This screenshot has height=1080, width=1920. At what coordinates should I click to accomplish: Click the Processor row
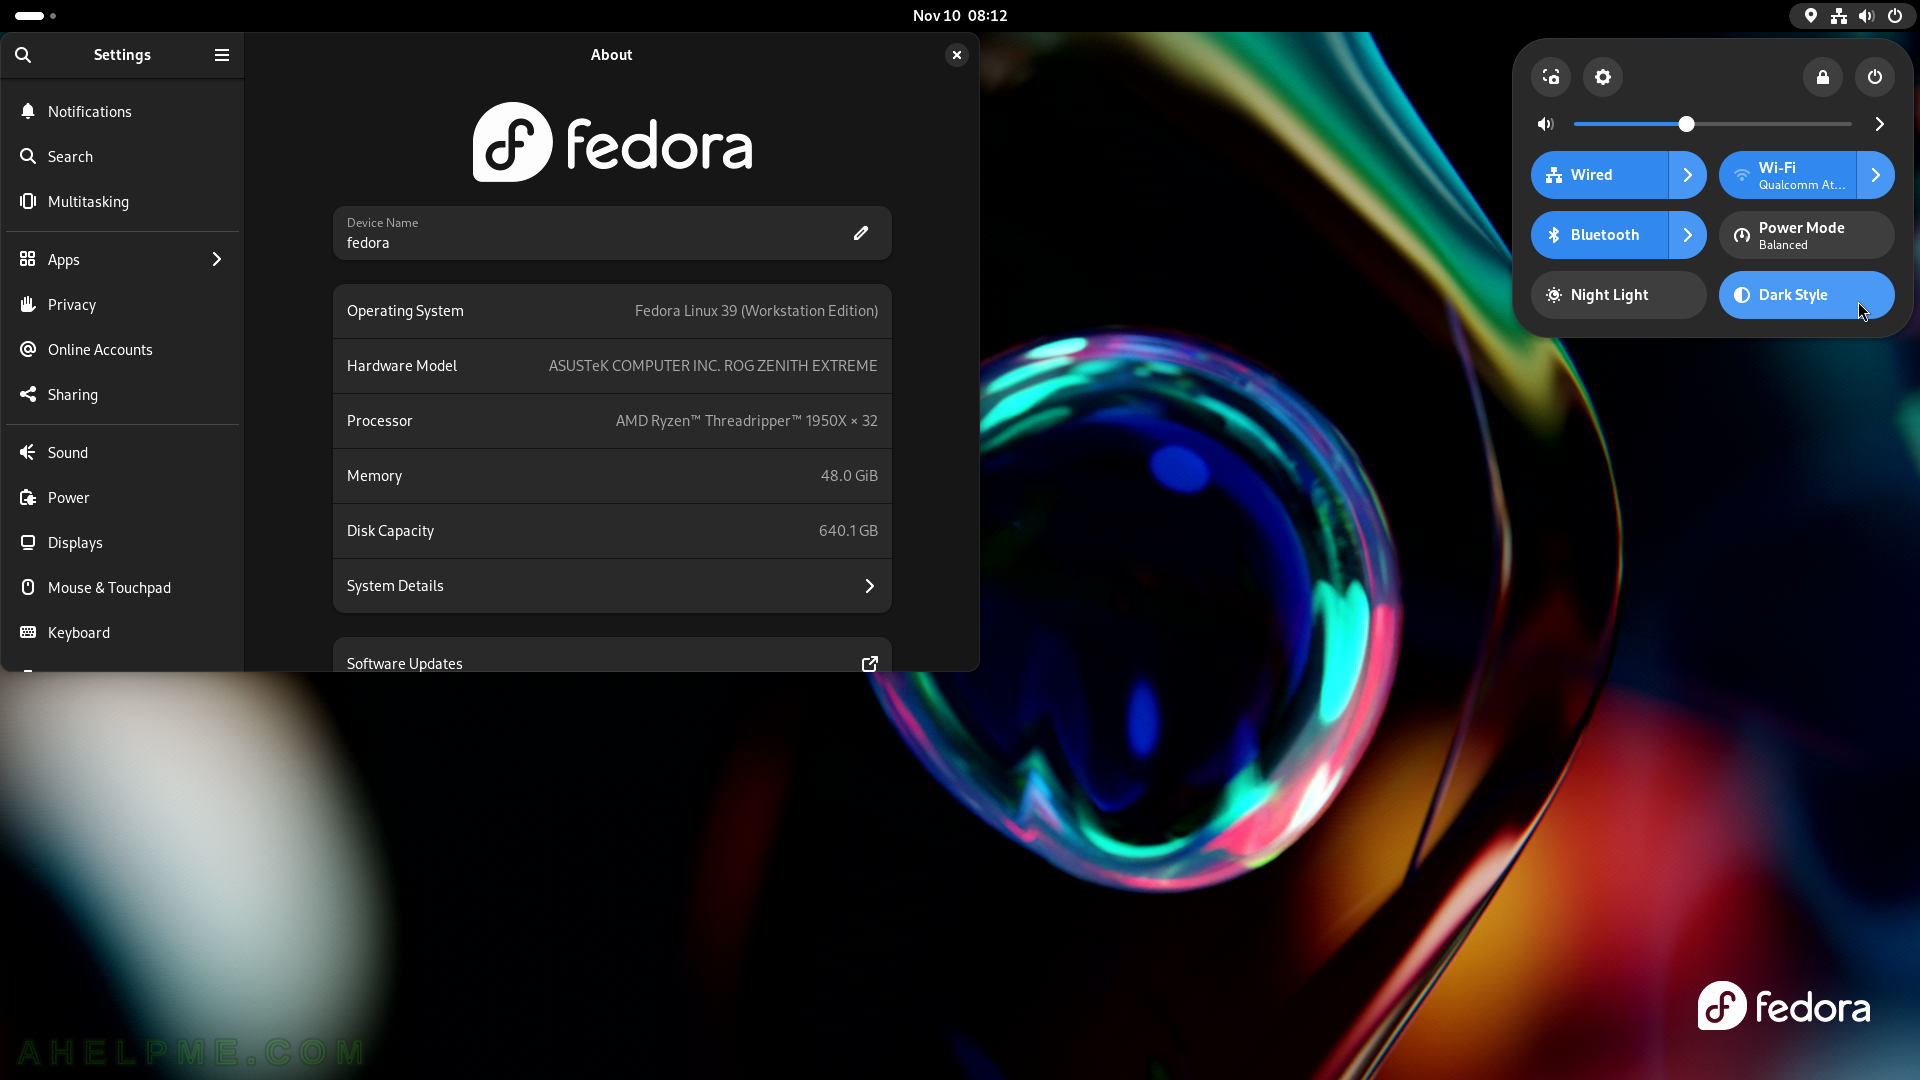[x=612, y=421]
